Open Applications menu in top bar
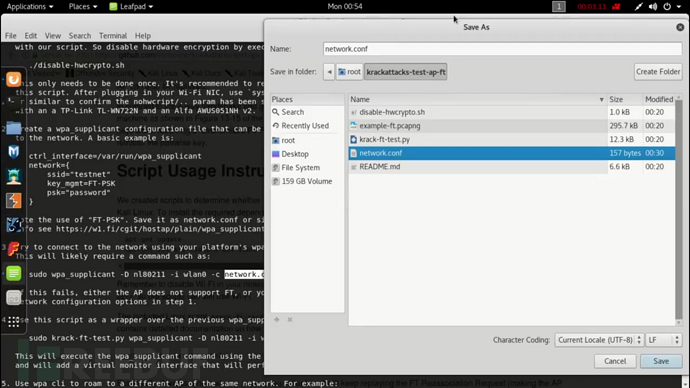The height and width of the screenshot is (388, 690). [30, 6]
